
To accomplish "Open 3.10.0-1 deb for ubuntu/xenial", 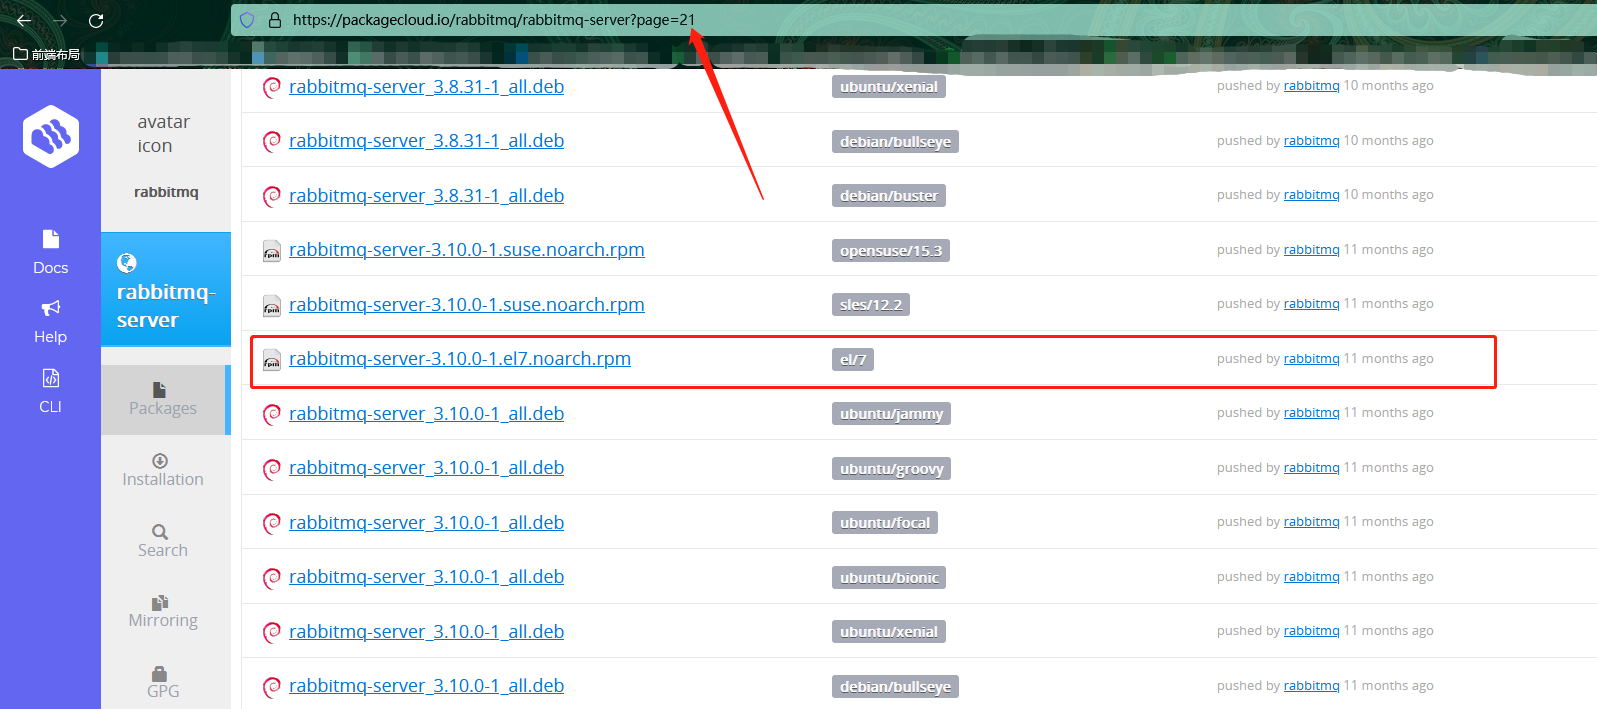I will tap(426, 632).
